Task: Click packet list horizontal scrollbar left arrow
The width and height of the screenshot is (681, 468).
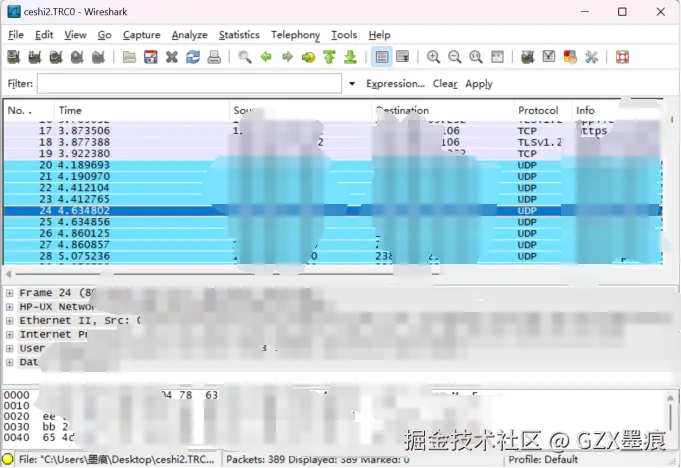Action: pyautogui.click(x=8, y=274)
